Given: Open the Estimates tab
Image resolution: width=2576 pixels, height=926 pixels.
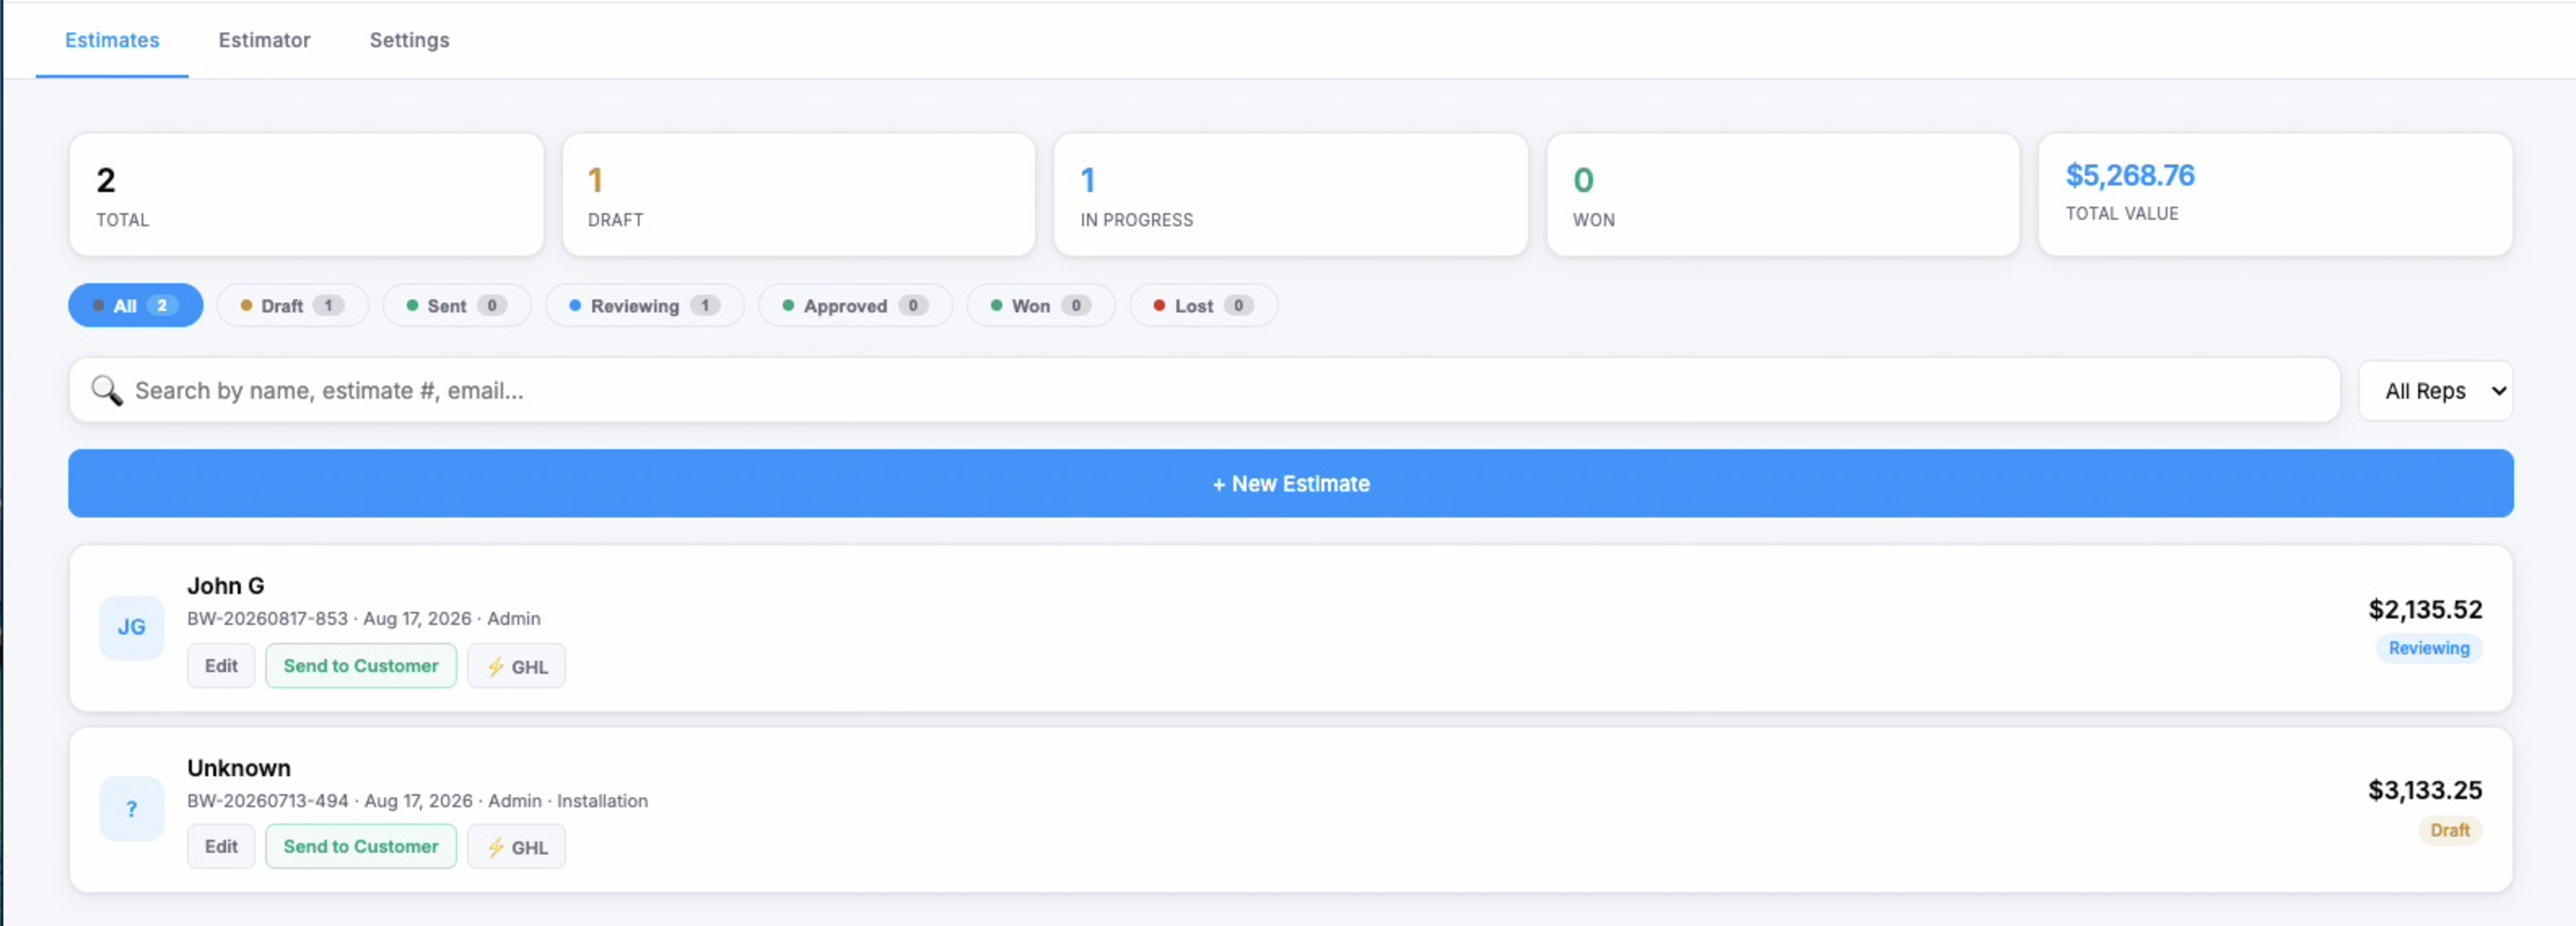Looking at the screenshot, I should pos(112,40).
